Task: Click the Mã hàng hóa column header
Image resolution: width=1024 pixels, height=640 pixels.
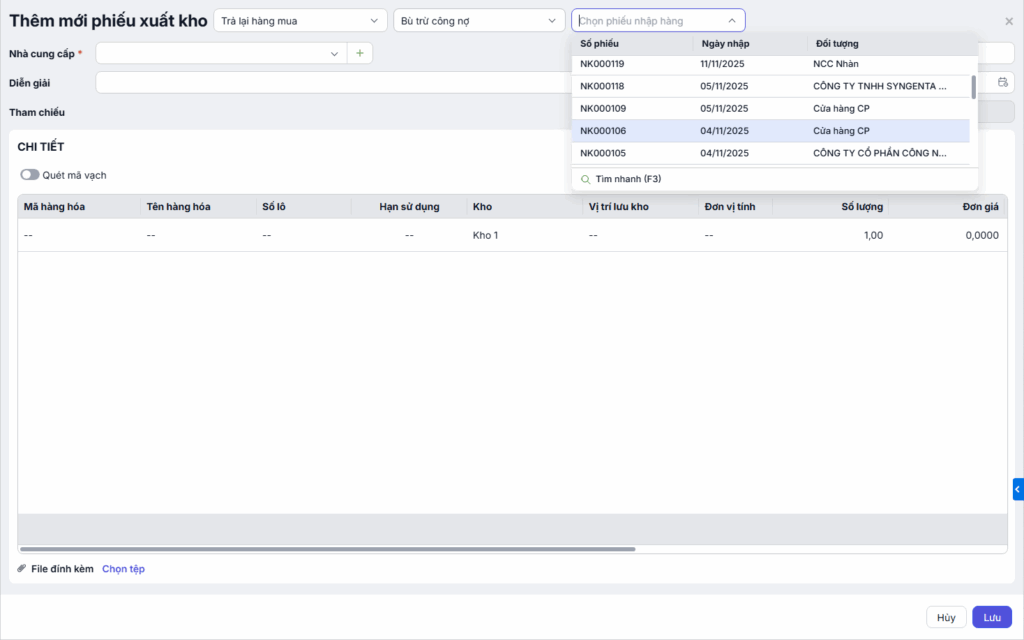Action: pyautogui.click(x=78, y=206)
